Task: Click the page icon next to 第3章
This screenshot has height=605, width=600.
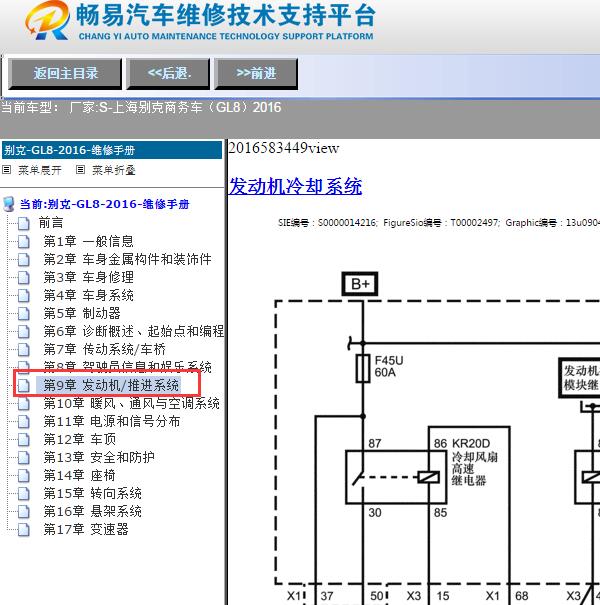Action: click(24, 277)
